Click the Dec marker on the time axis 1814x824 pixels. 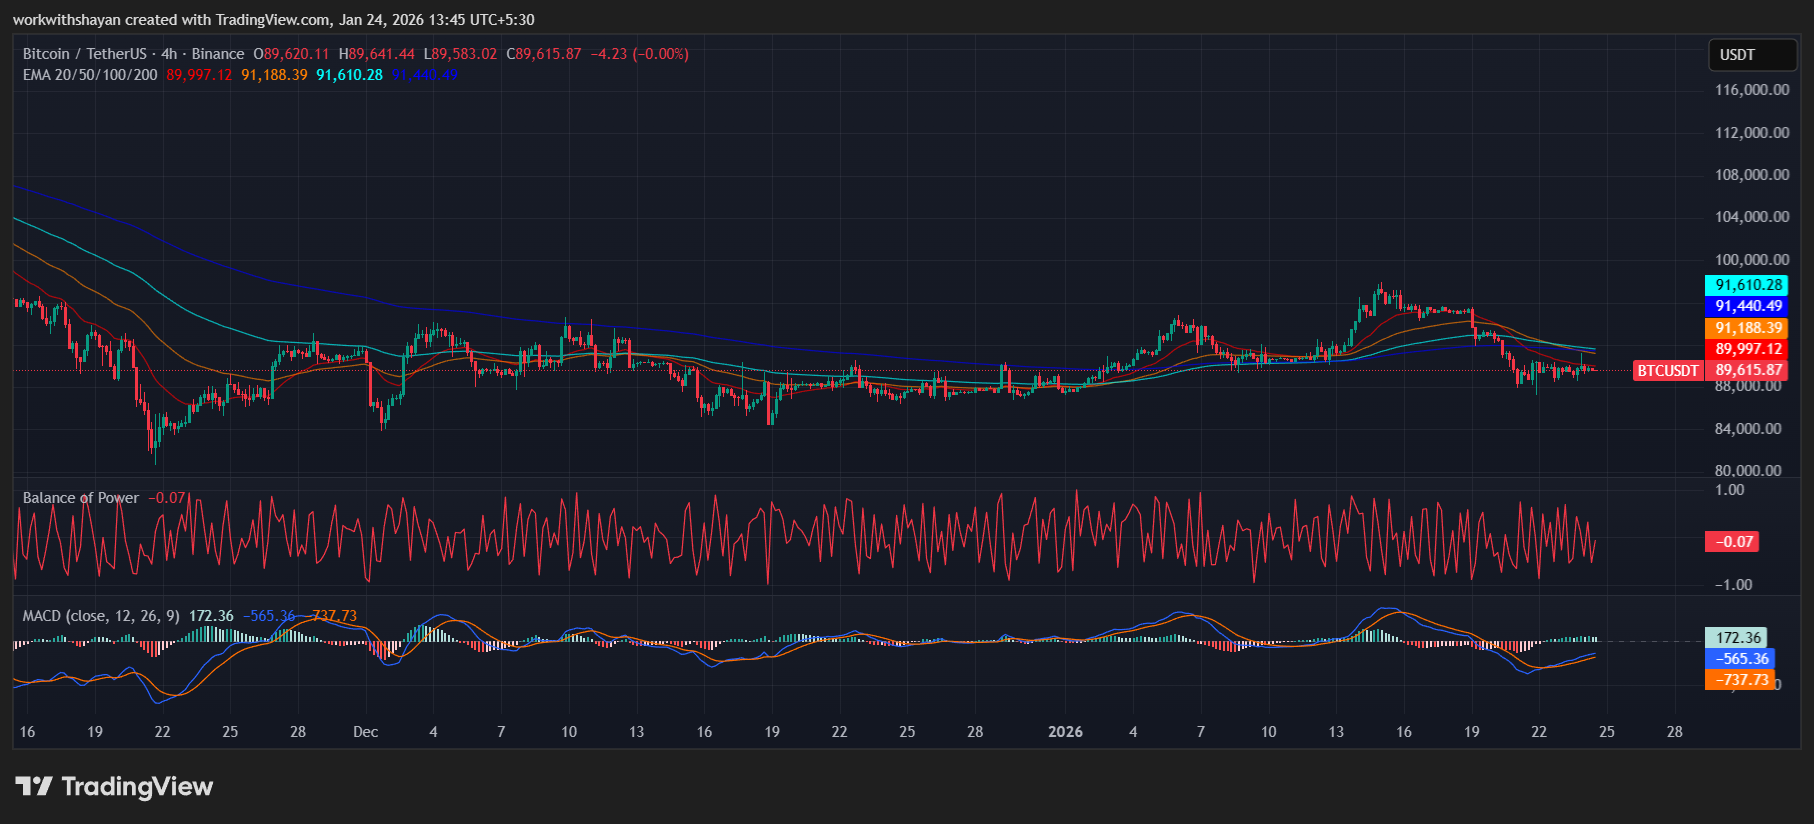(366, 732)
